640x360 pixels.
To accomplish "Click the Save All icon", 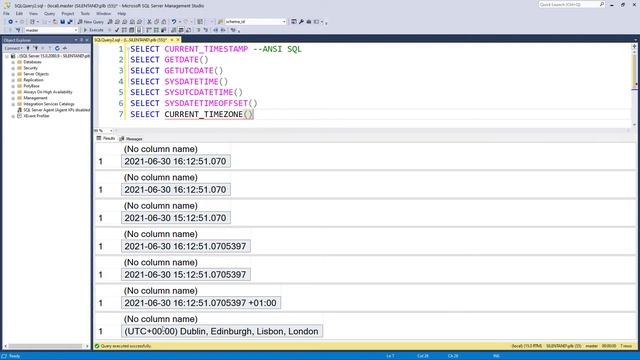I will coord(69,22).
